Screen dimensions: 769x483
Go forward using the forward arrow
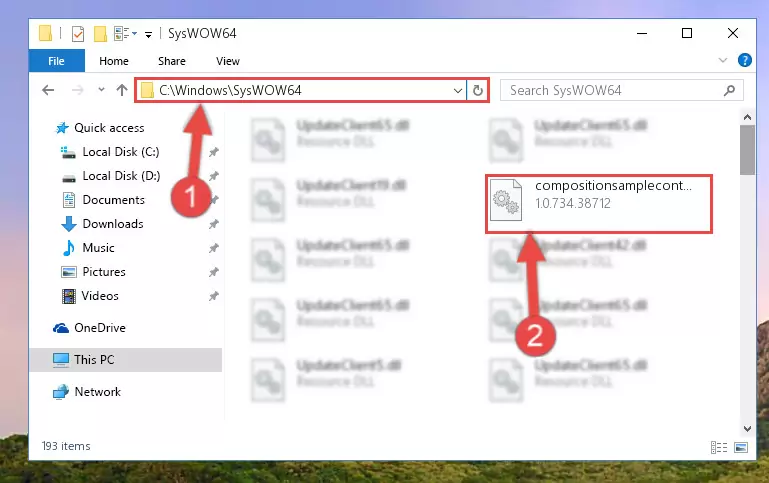(x=77, y=90)
